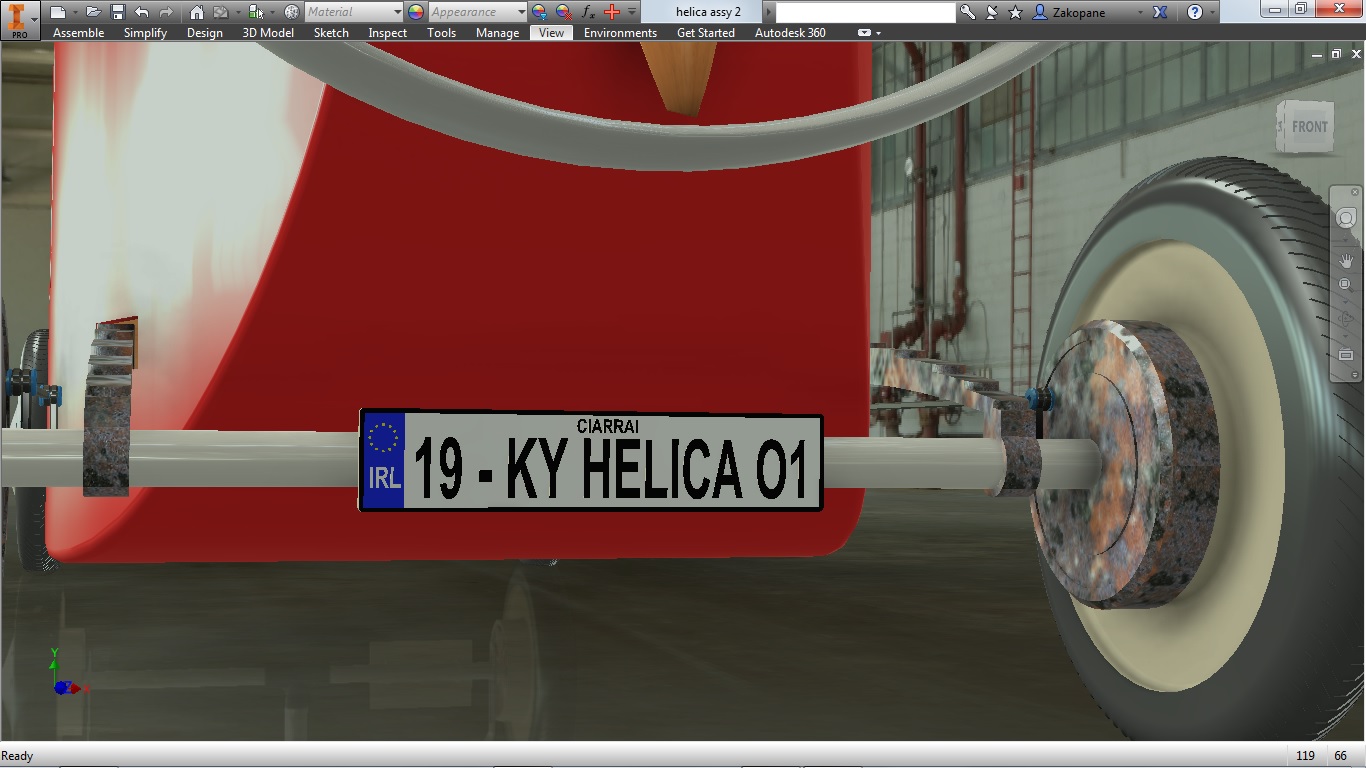This screenshot has width=1366, height=768.
Task: Undo the last action
Action: 141,12
